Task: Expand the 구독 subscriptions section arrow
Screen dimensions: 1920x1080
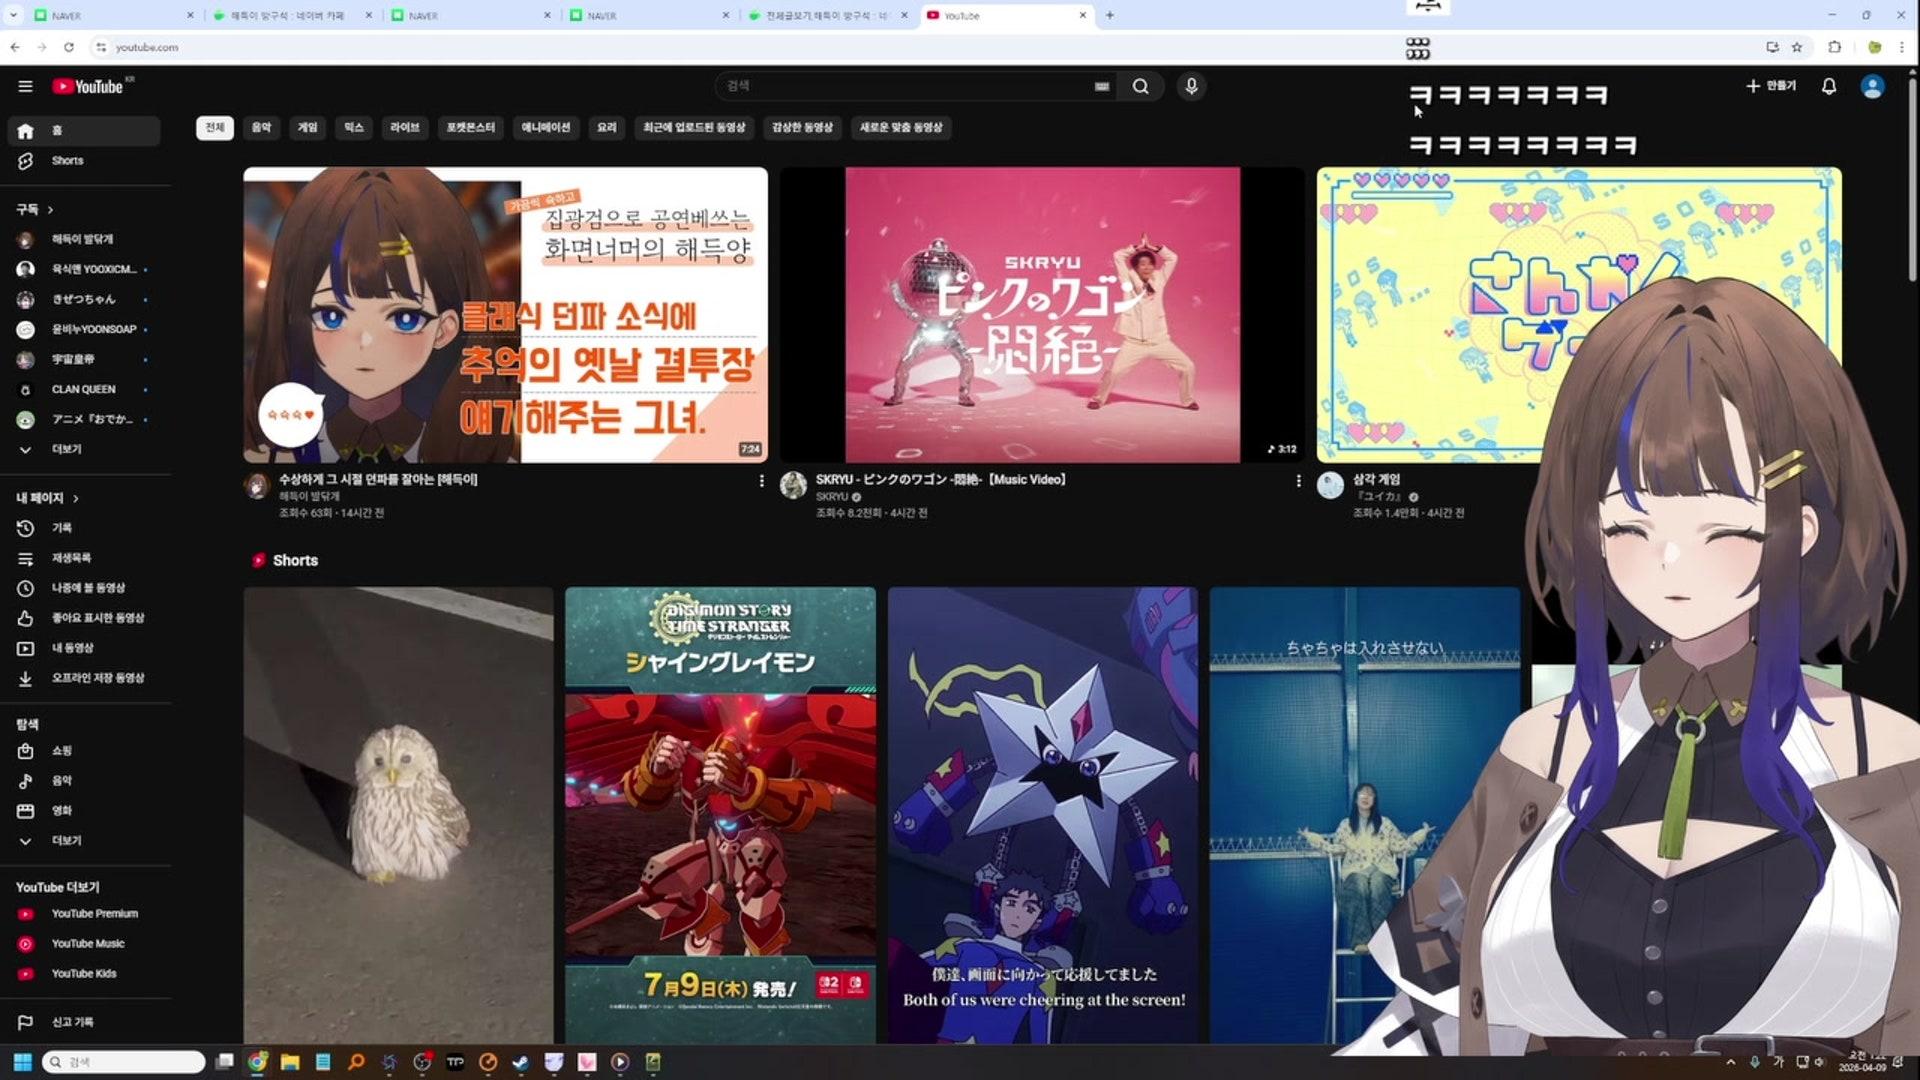Action: pyautogui.click(x=50, y=209)
